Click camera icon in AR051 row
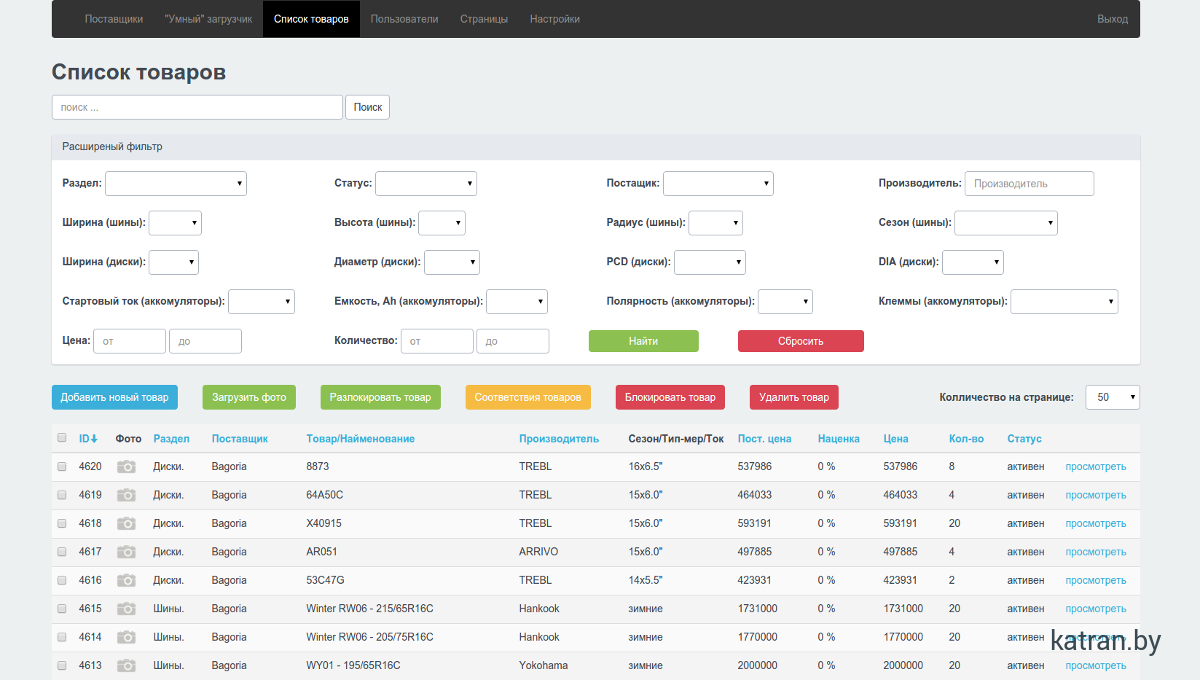 tap(126, 552)
